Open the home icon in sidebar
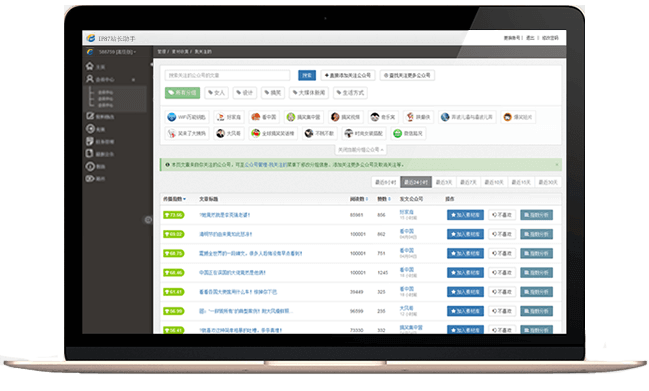This screenshot has width=649, height=391. [90, 66]
